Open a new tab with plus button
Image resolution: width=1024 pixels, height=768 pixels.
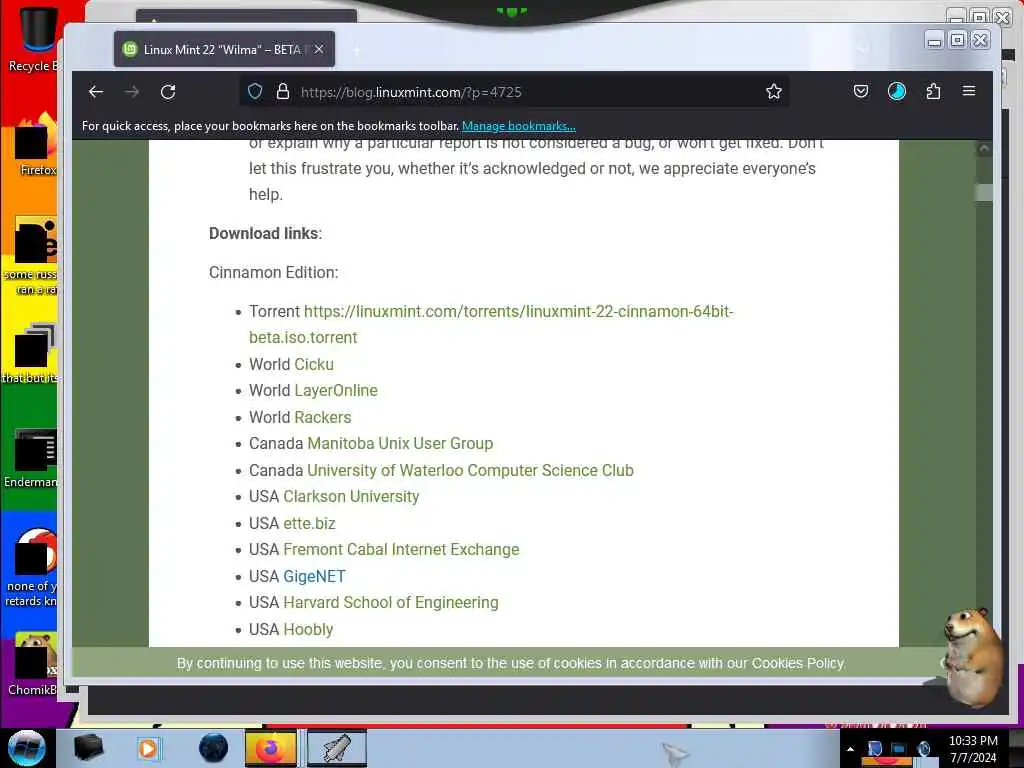pos(357,50)
